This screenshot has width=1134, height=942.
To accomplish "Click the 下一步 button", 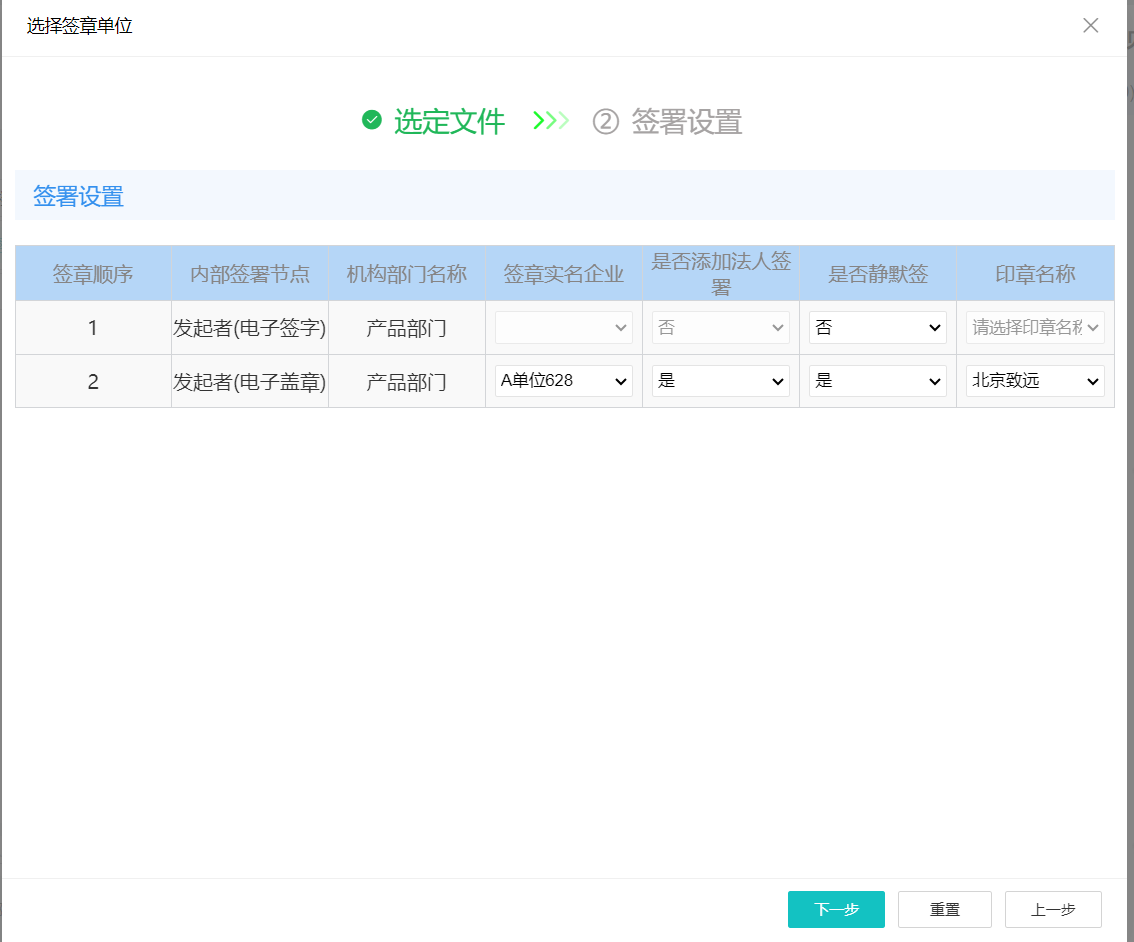I will pos(836,909).
